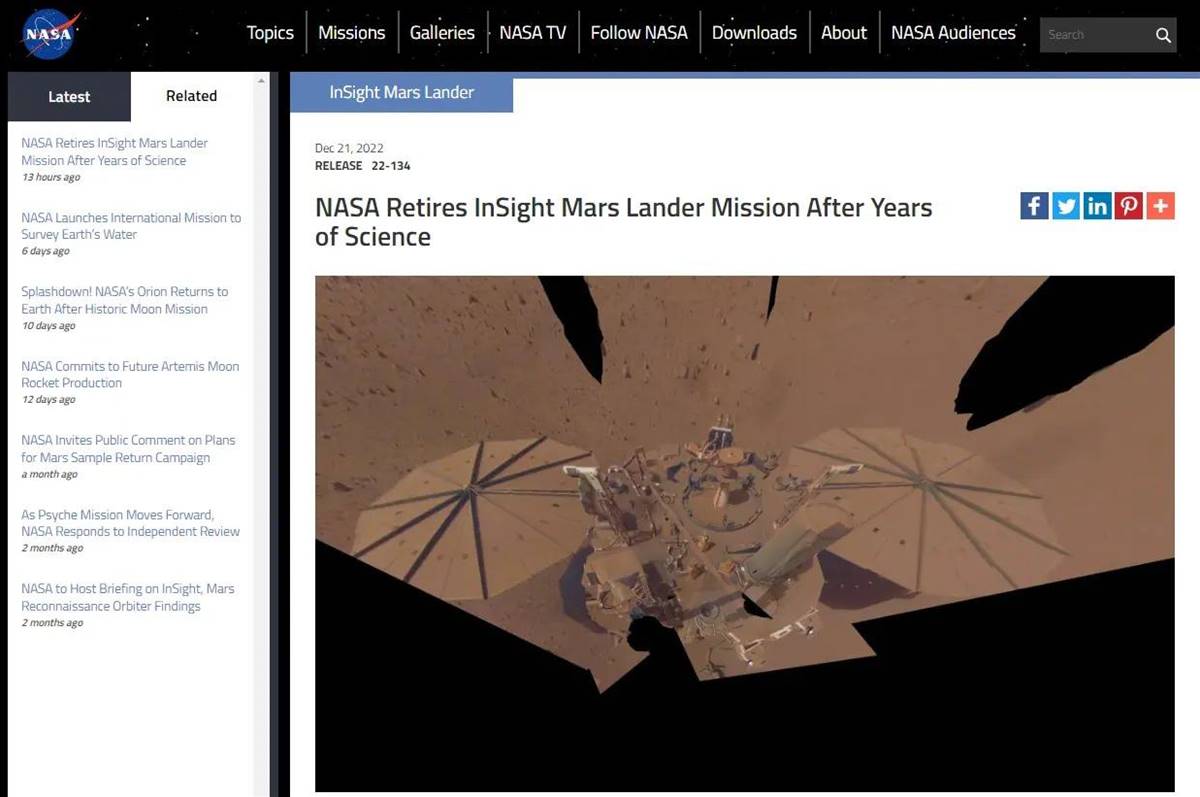The height and width of the screenshot is (797, 1200).
Task: Open the NASA Audiences menu
Action: click(x=953, y=33)
